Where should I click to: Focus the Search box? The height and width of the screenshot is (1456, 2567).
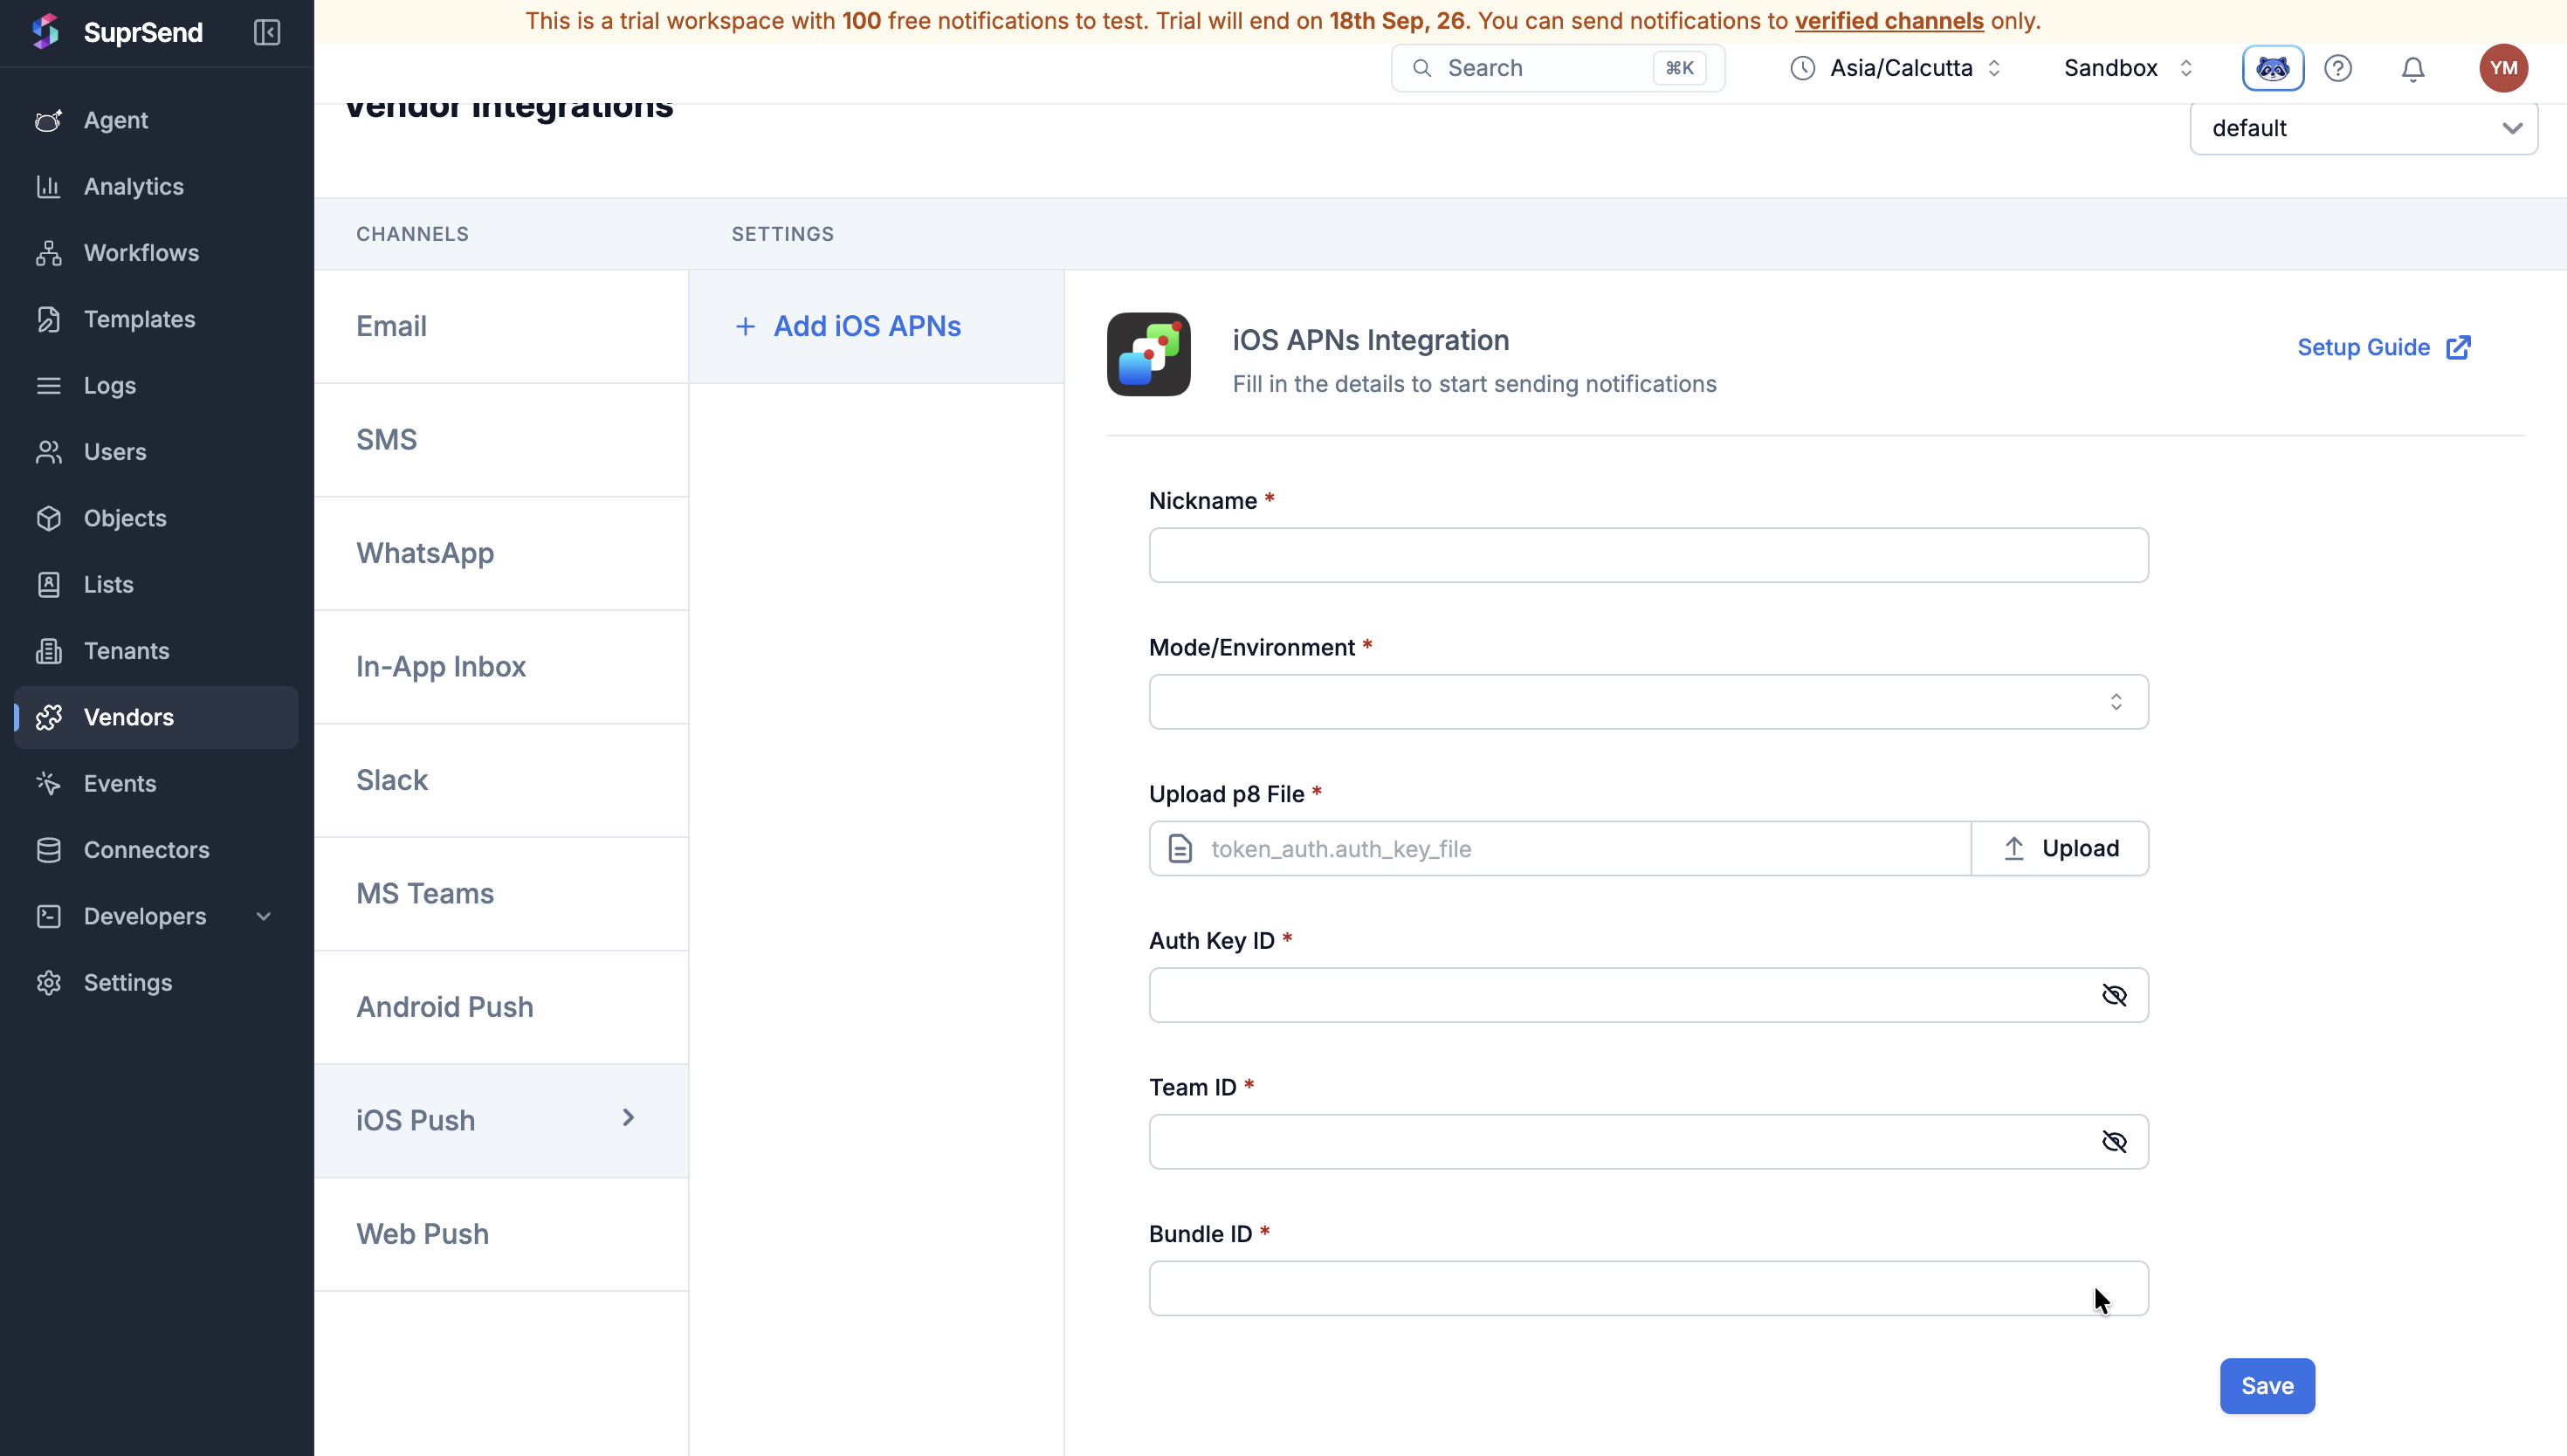tap(1558, 68)
